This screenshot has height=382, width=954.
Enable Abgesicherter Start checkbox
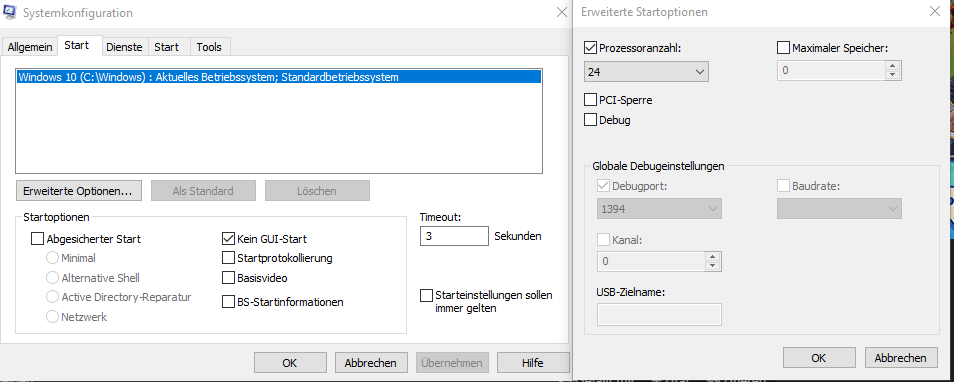[x=37, y=239]
